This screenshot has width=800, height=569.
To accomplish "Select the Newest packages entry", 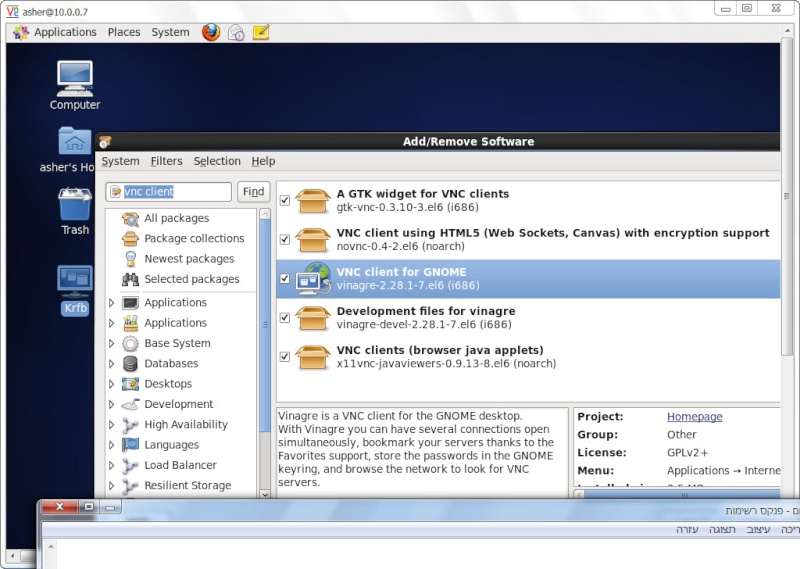I will pos(189,259).
